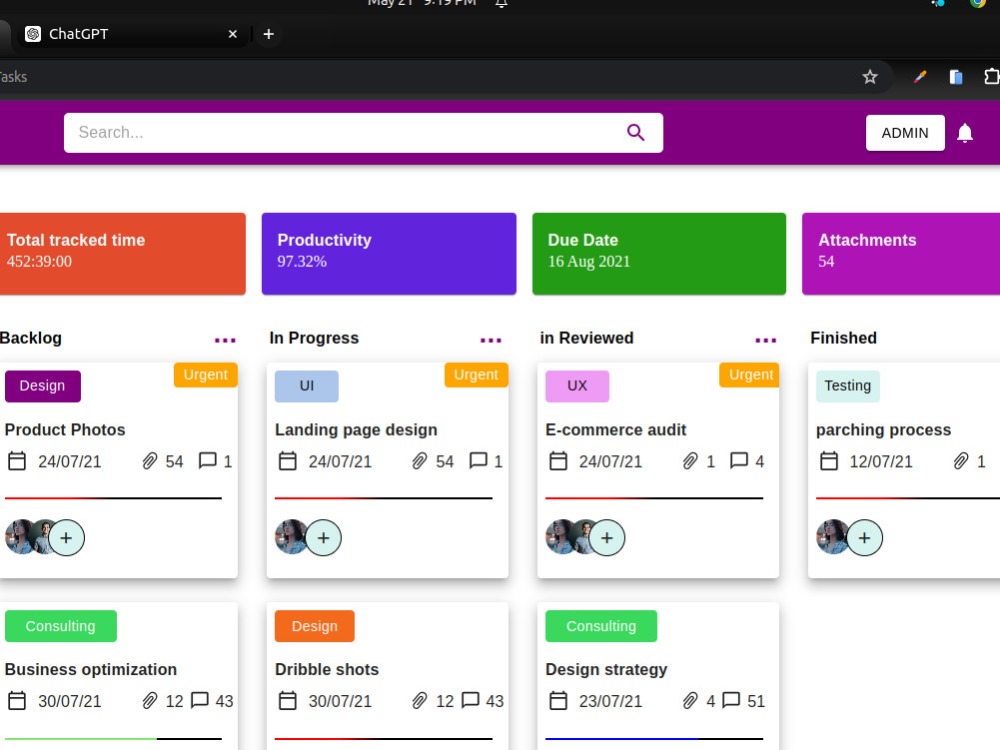Click calendar icon on E-commerce audit
The width and height of the screenshot is (1000, 750).
pyautogui.click(x=558, y=460)
